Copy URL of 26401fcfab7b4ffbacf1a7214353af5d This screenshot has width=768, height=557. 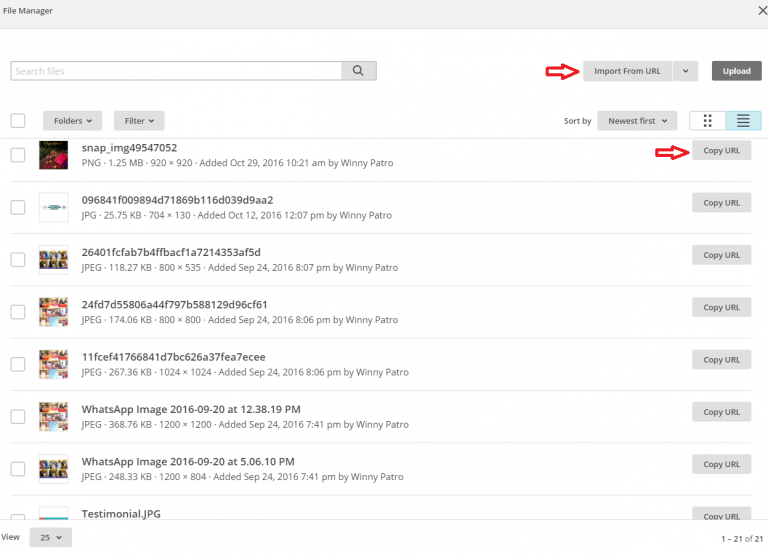721,255
